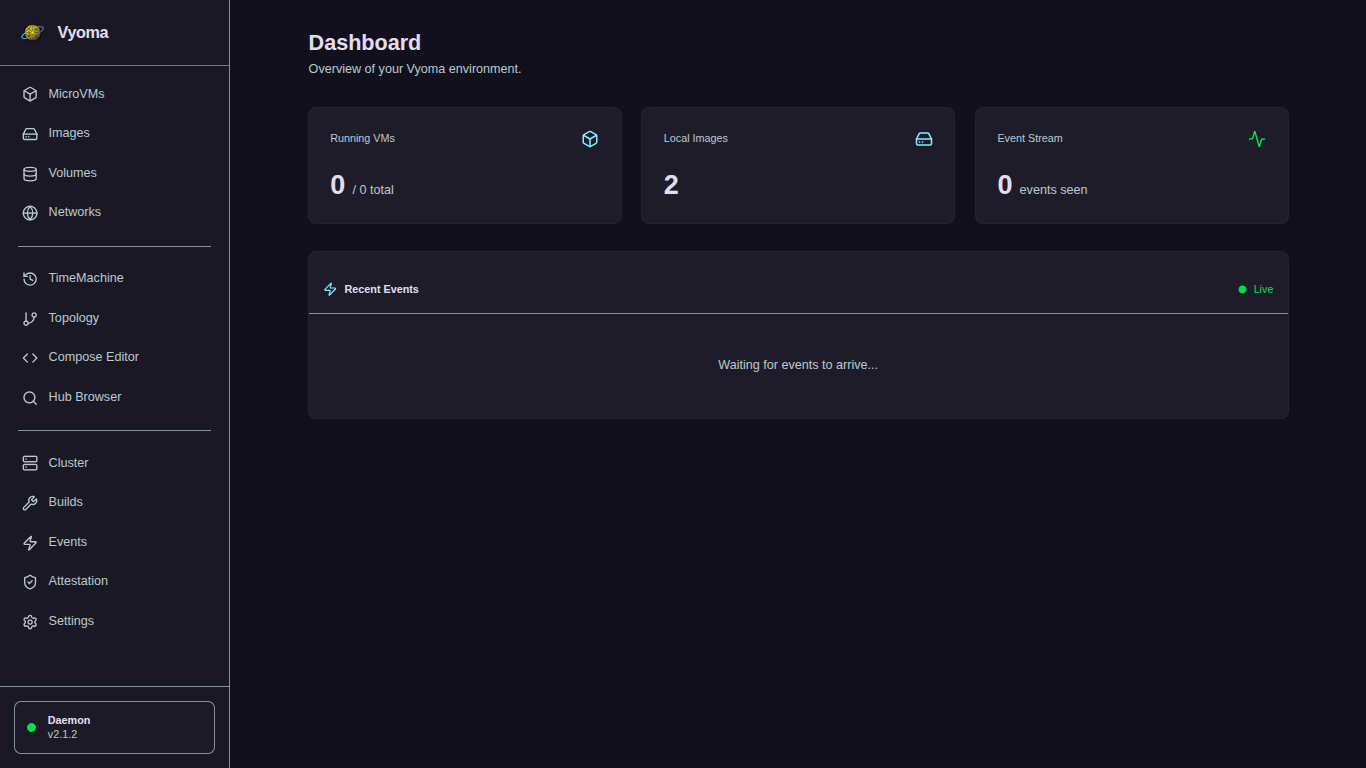Click the MicroVMs cube icon in sidebar

click(x=30, y=94)
